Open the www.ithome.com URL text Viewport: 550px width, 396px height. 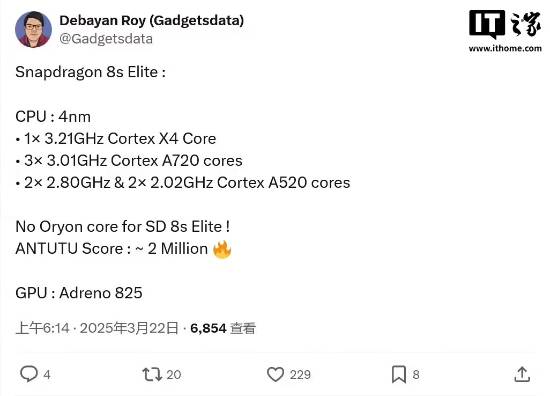[x=505, y=48]
